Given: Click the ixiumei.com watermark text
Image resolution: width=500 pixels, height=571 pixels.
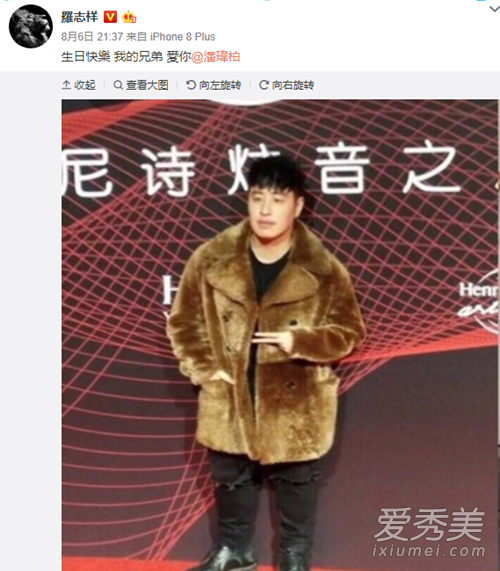Looking at the screenshot, I should coord(429,550).
